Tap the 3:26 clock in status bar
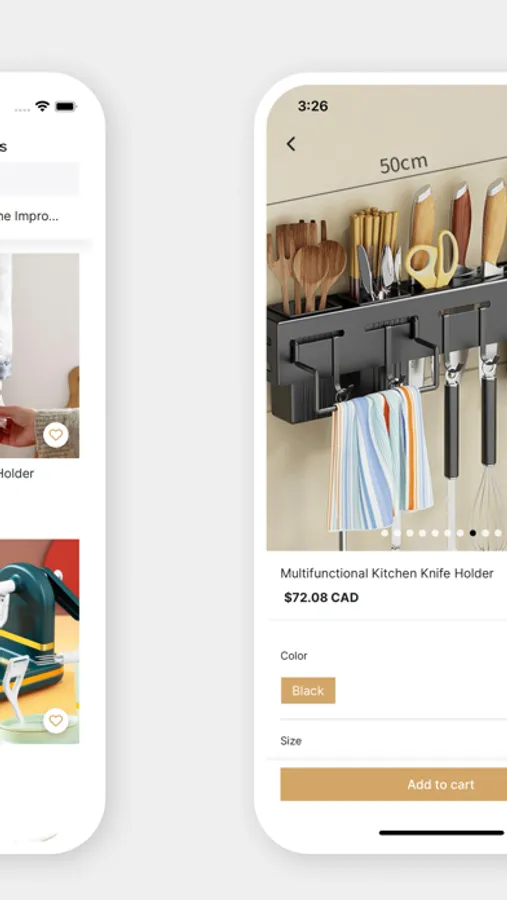The width and height of the screenshot is (507, 900). coord(313,106)
